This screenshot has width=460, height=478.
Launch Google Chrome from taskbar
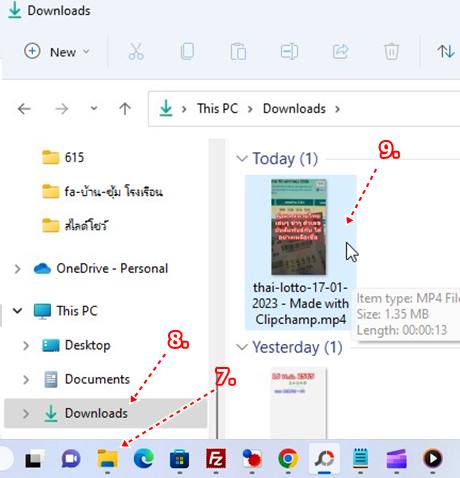click(288, 458)
